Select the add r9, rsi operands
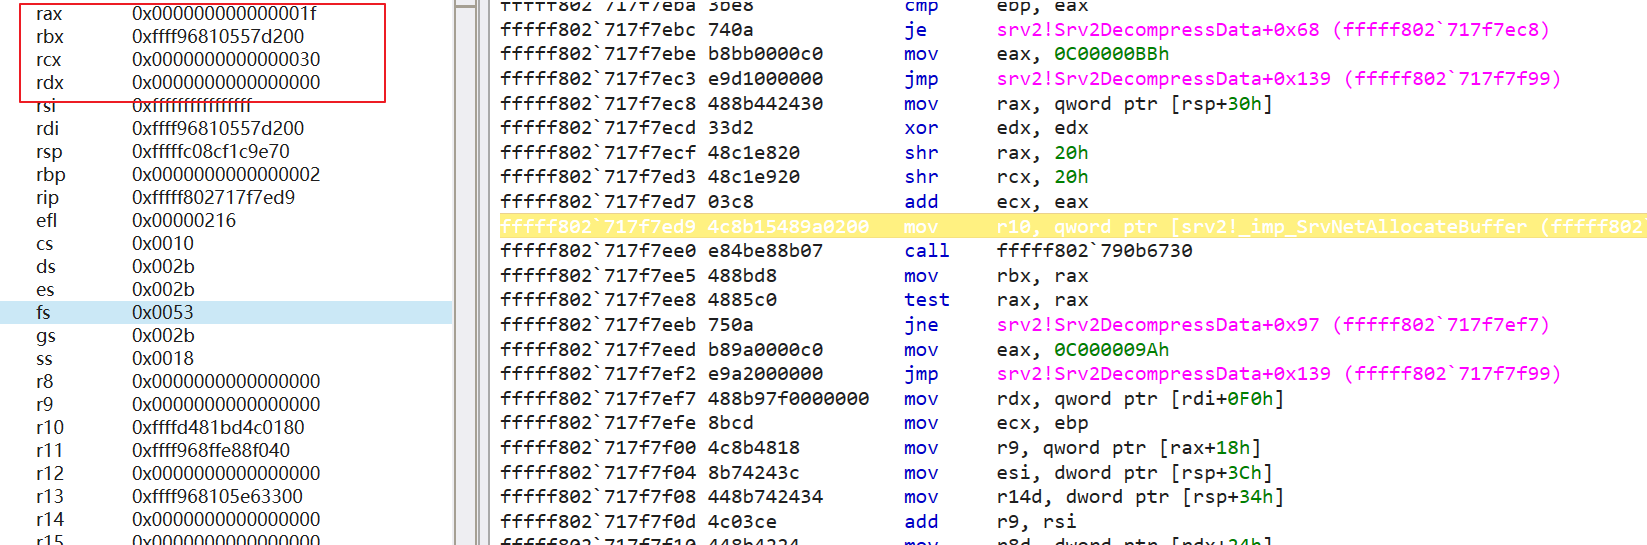Screen dimensions: 1647x545 pos(1037,522)
